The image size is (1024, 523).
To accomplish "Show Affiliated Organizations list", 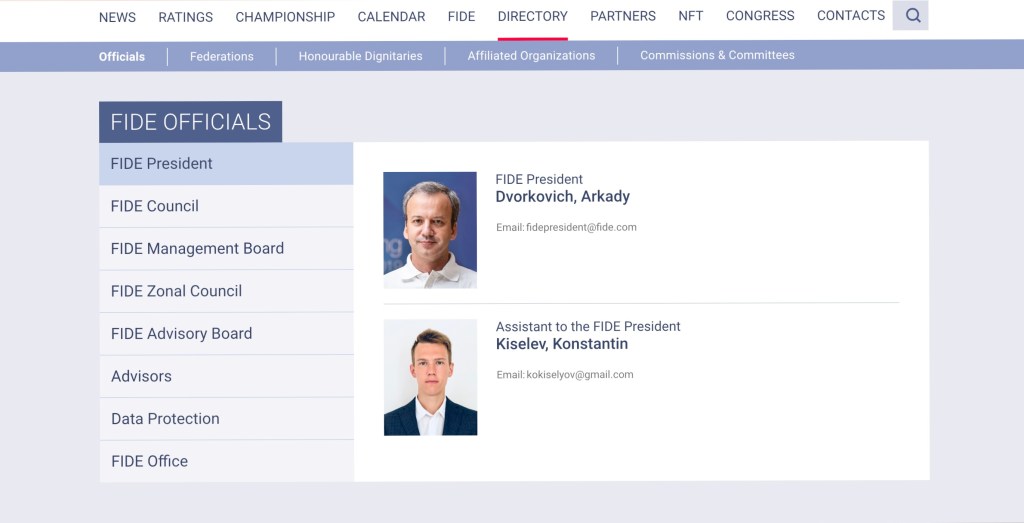I will tap(531, 56).
